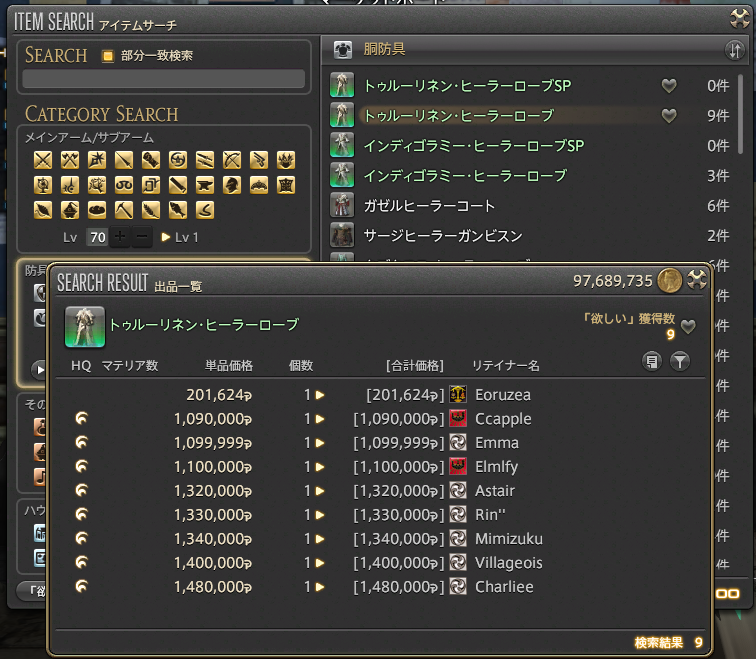Expand purchase arrow for Charliee listing
Viewport: 756px width, 659px height.
click(320, 587)
